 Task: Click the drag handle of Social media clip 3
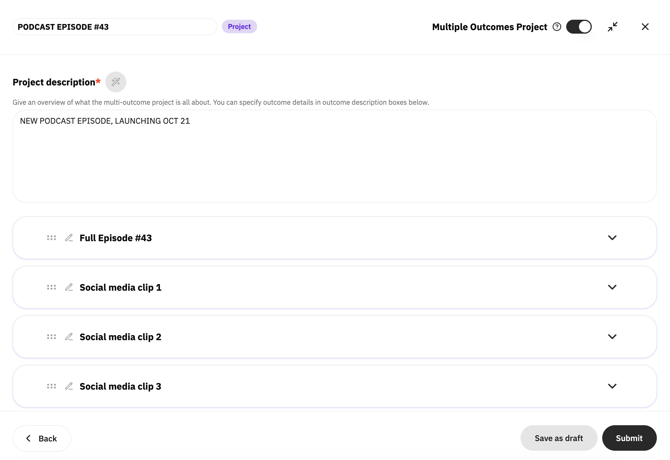51,387
